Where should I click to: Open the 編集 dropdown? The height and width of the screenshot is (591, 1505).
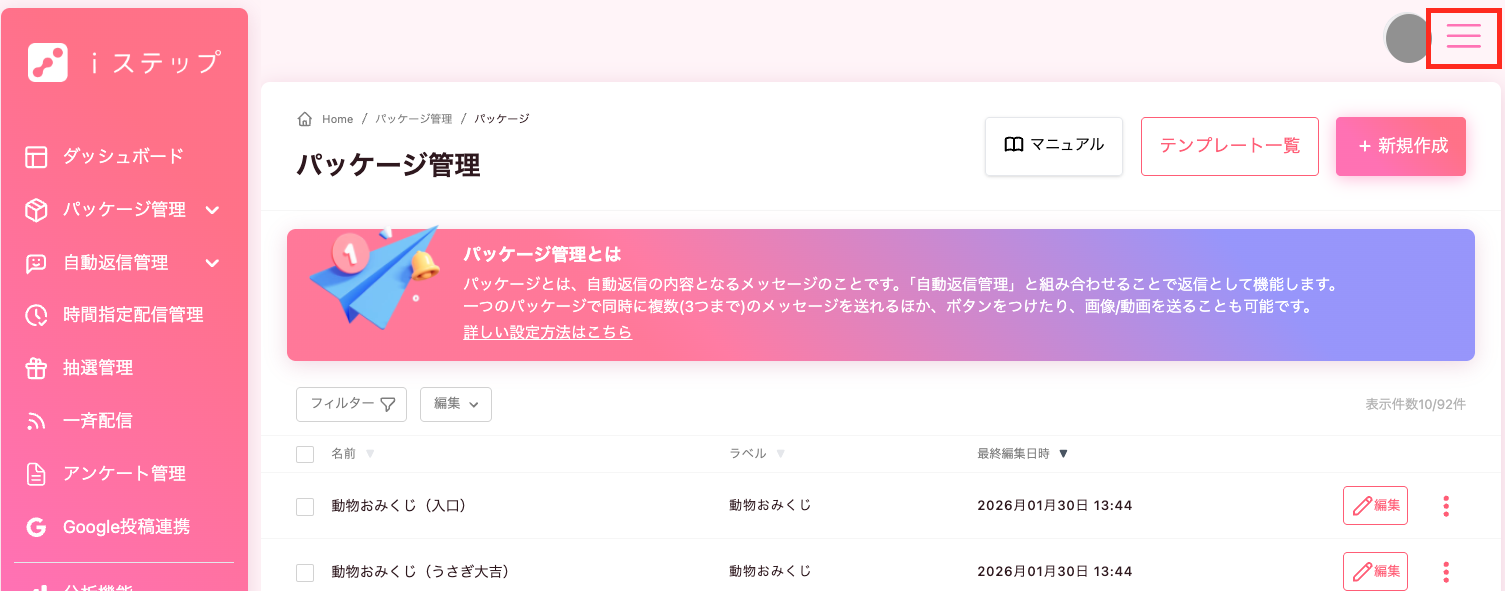pyautogui.click(x=456, y=404)
